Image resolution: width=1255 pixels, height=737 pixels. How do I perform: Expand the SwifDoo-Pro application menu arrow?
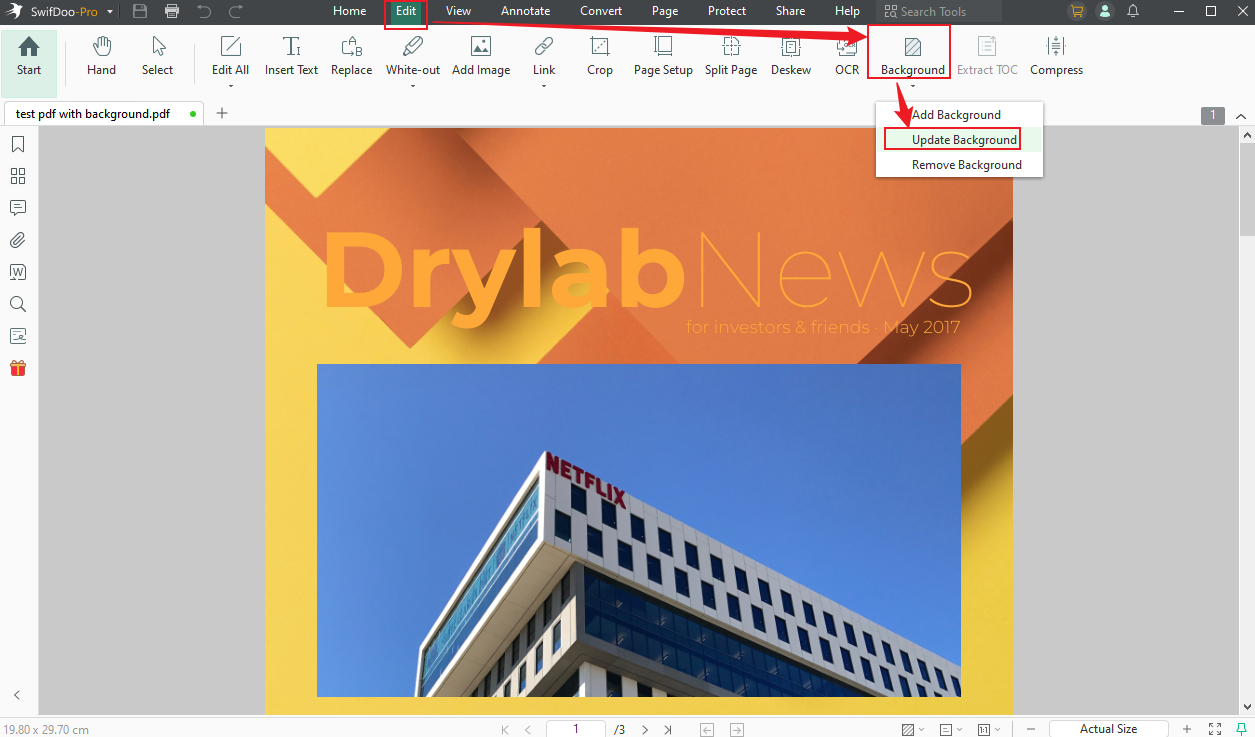point(108,12)
